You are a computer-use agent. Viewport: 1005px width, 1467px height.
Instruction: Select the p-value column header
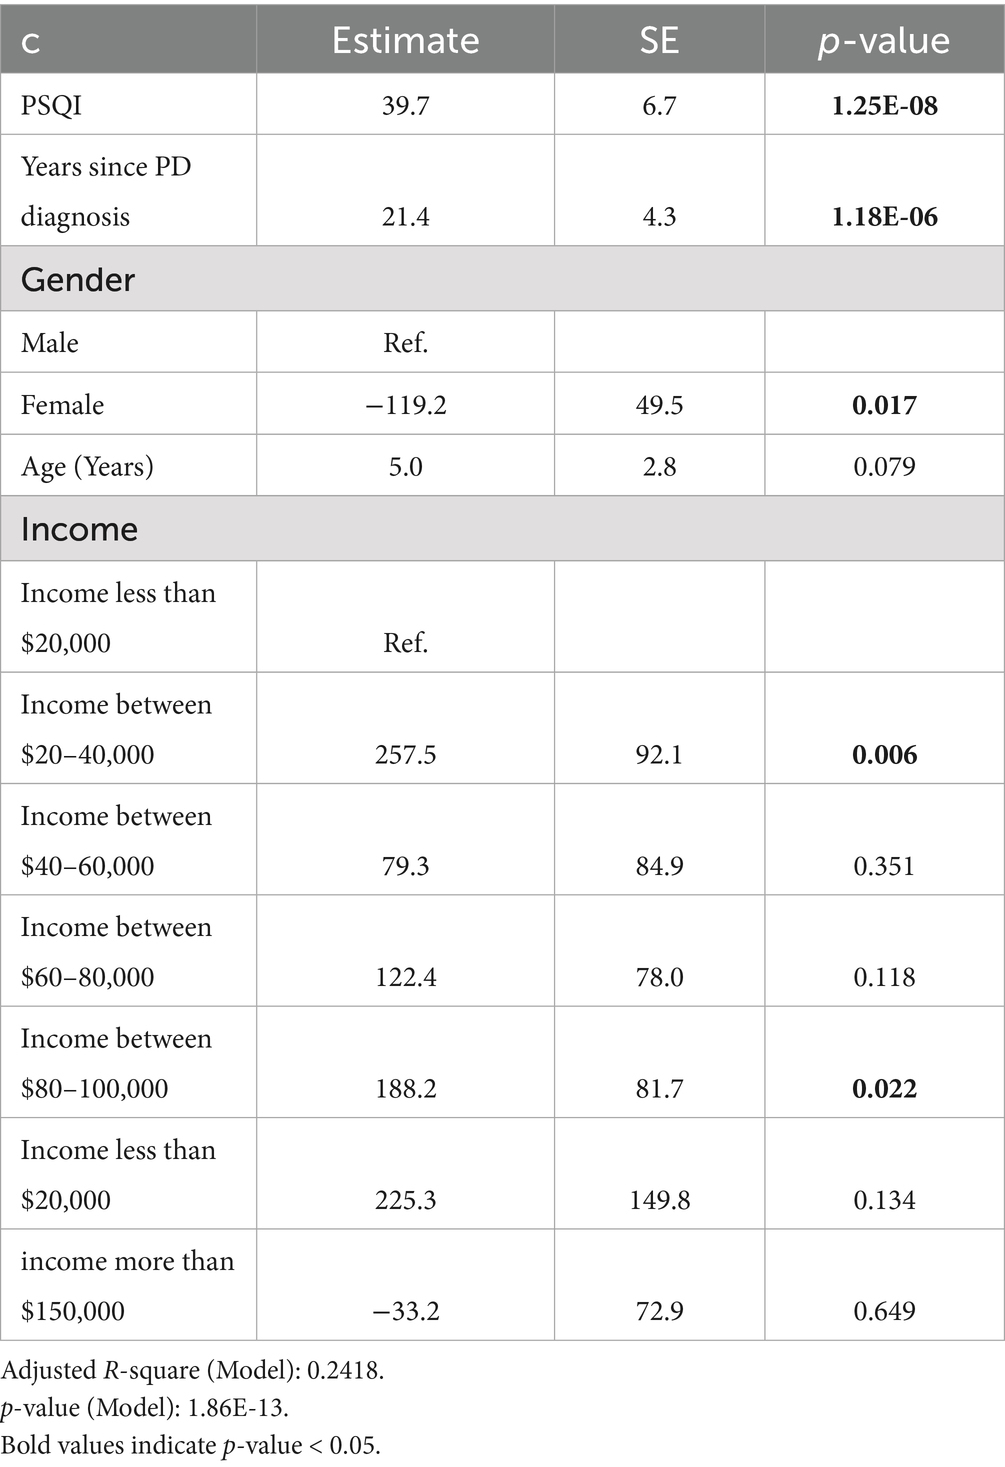[884, 40]
